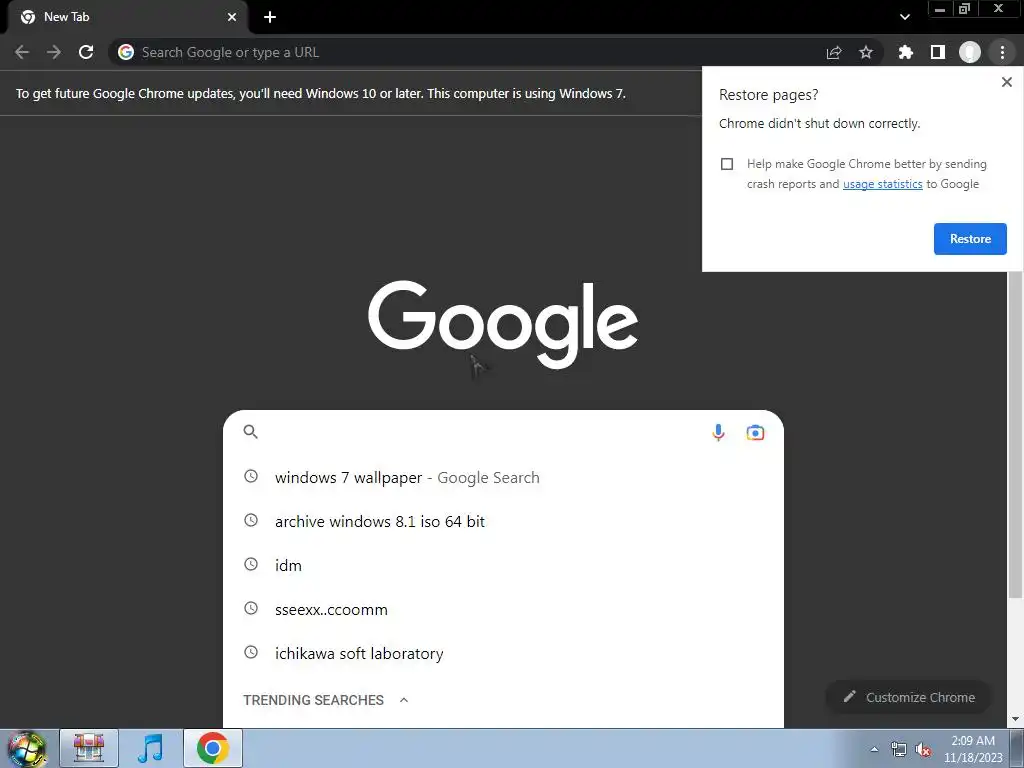Open the Extensions puzzle icon

click(905, 52)
